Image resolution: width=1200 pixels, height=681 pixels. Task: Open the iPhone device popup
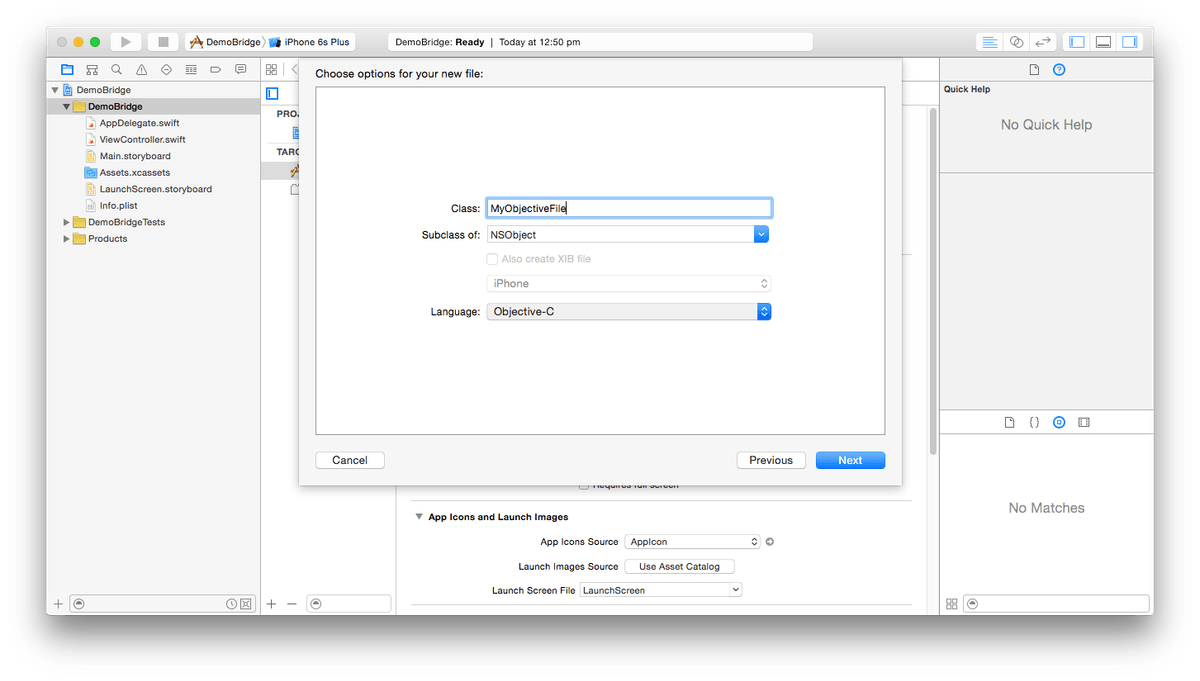tap(629, 284)
